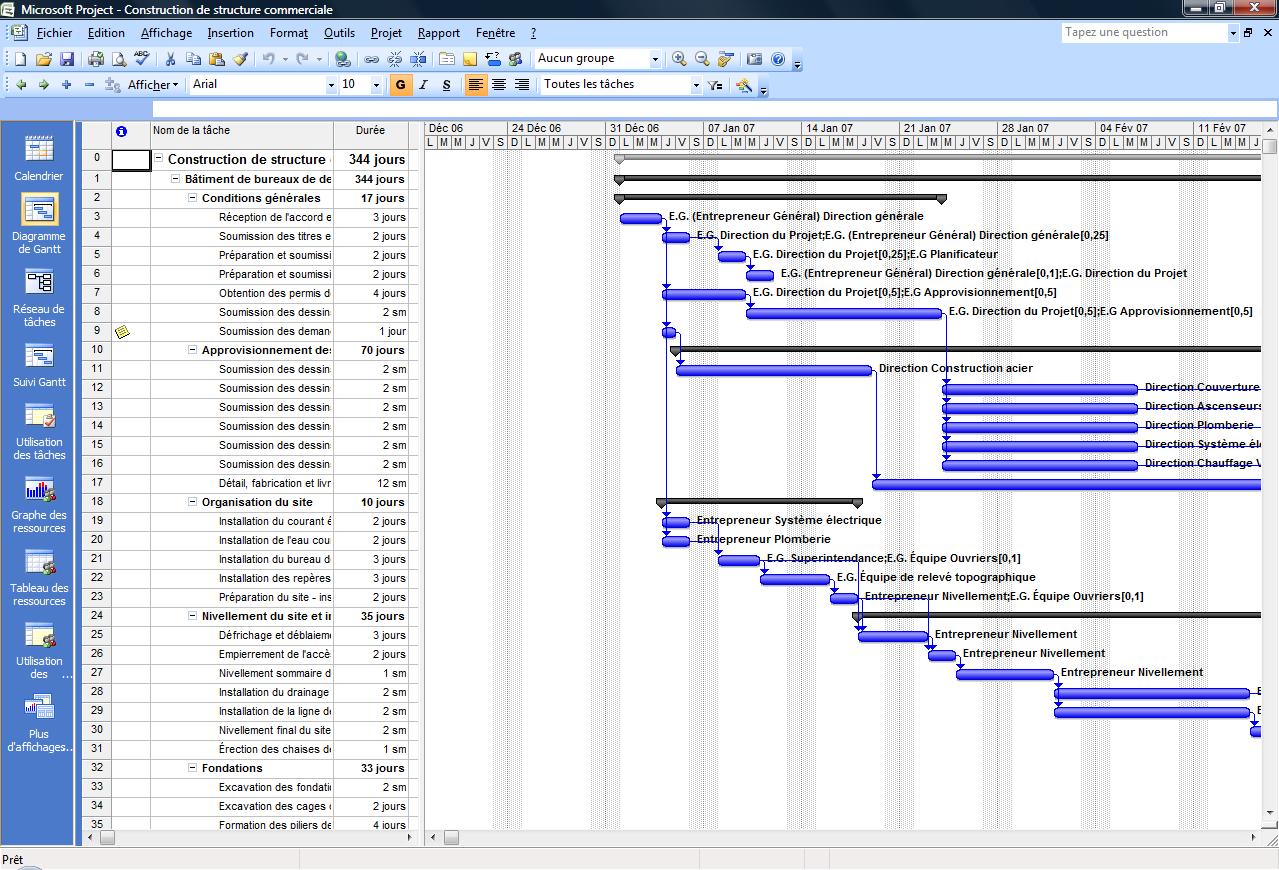Screen dimensions: 1279x870
Task: Click the Outdent green left arrow
Action: (21, 85)
